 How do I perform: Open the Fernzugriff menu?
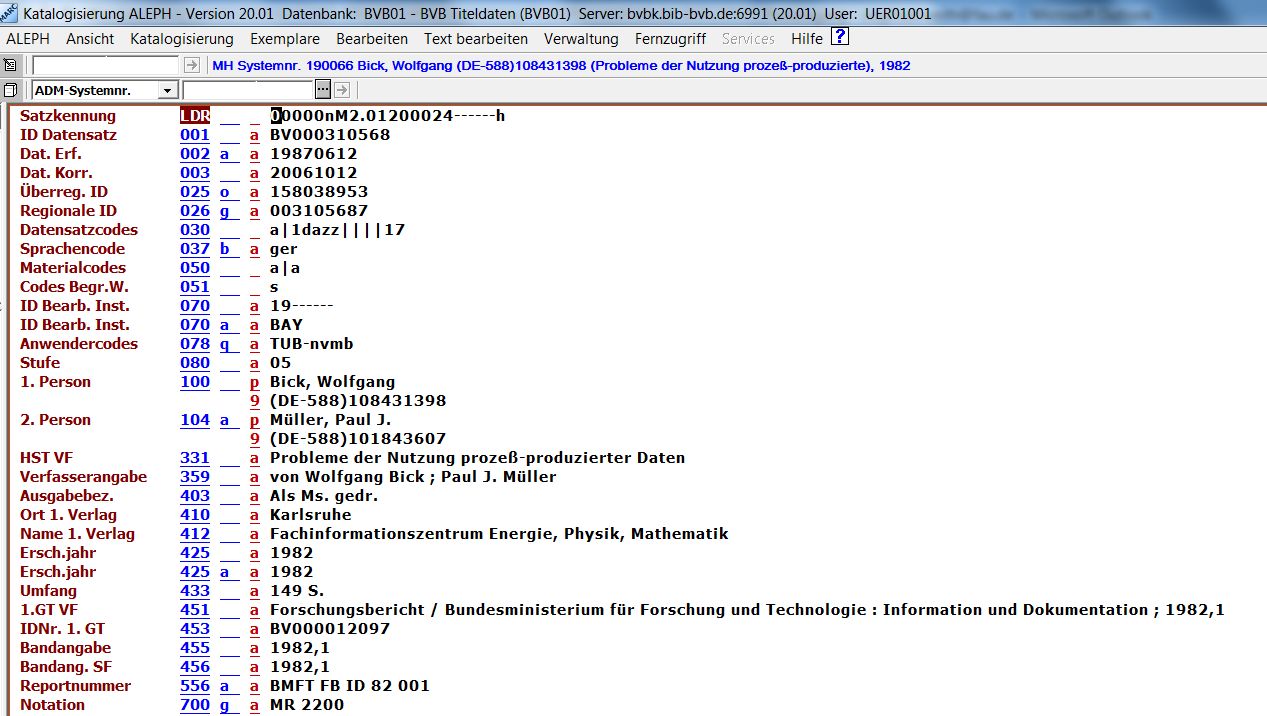[x=669, y=39]
